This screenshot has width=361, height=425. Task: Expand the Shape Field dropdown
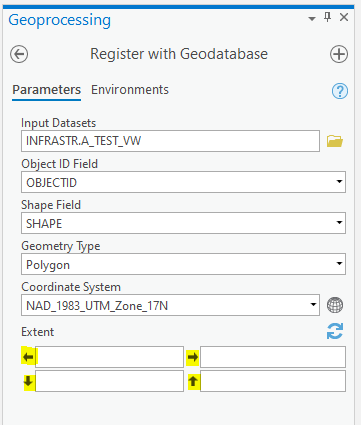coord(339,223)
